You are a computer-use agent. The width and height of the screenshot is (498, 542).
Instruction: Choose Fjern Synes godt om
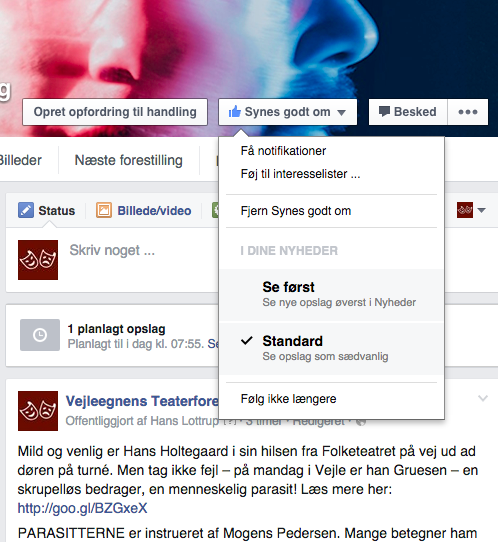tap(296, 211)
